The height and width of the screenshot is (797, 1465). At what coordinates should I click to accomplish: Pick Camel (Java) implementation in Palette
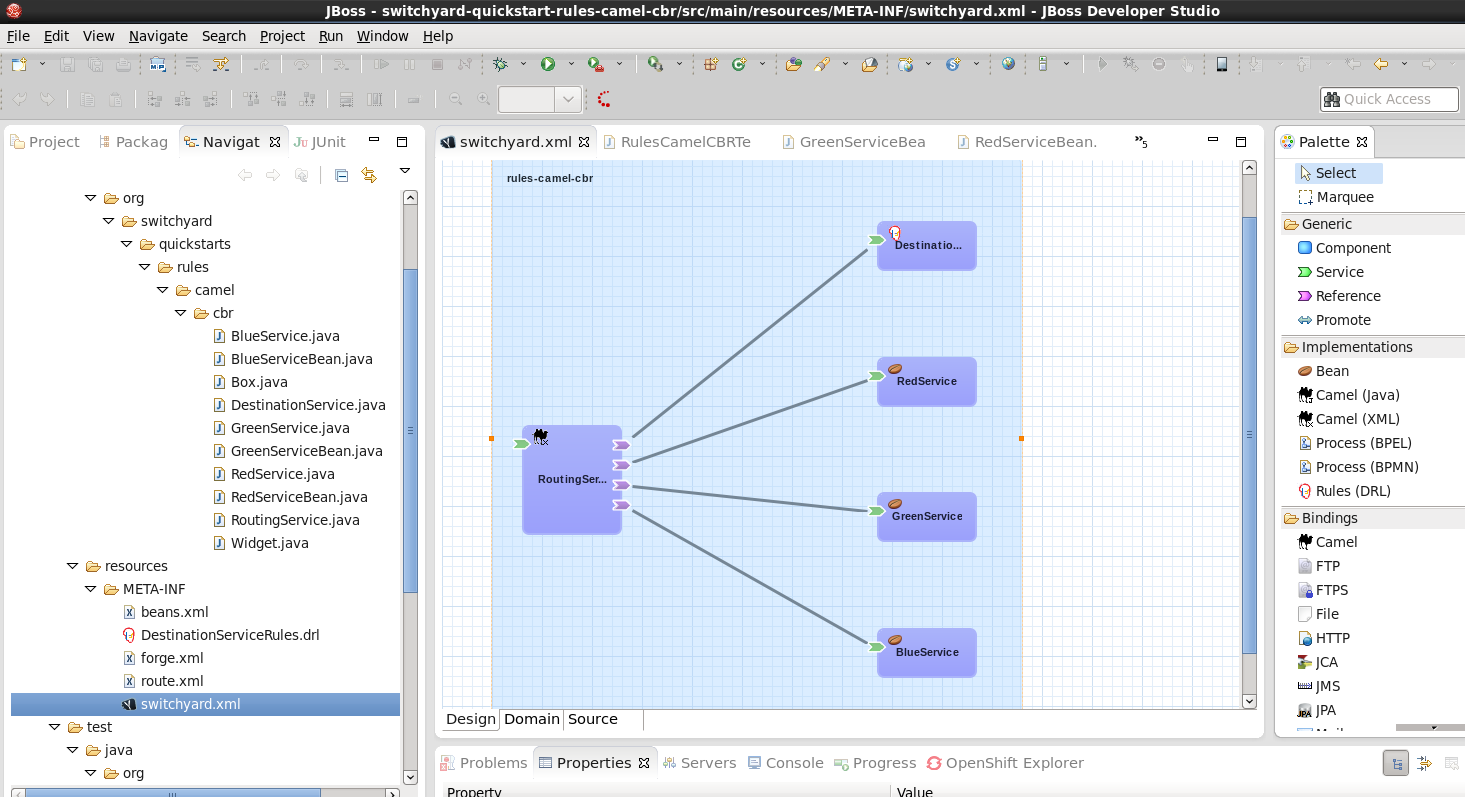1348,395
